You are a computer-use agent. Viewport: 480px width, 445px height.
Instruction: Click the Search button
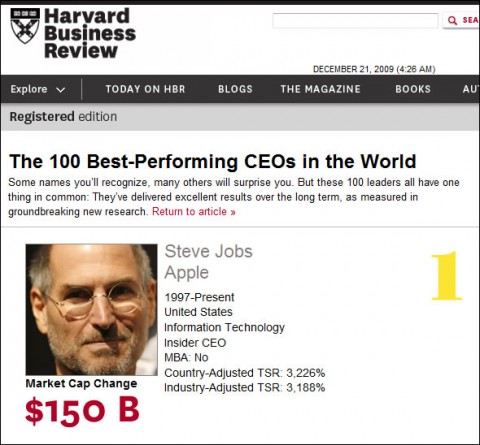point(461,20)
